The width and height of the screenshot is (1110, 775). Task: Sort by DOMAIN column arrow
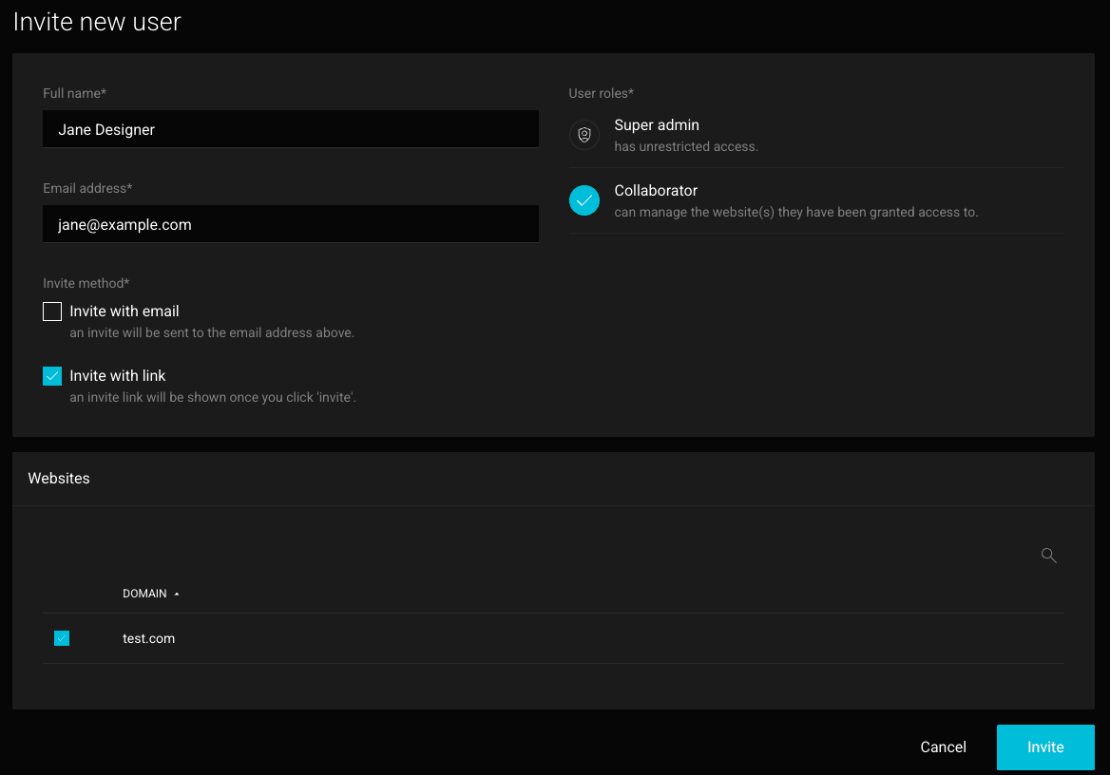tap(177, 594)
